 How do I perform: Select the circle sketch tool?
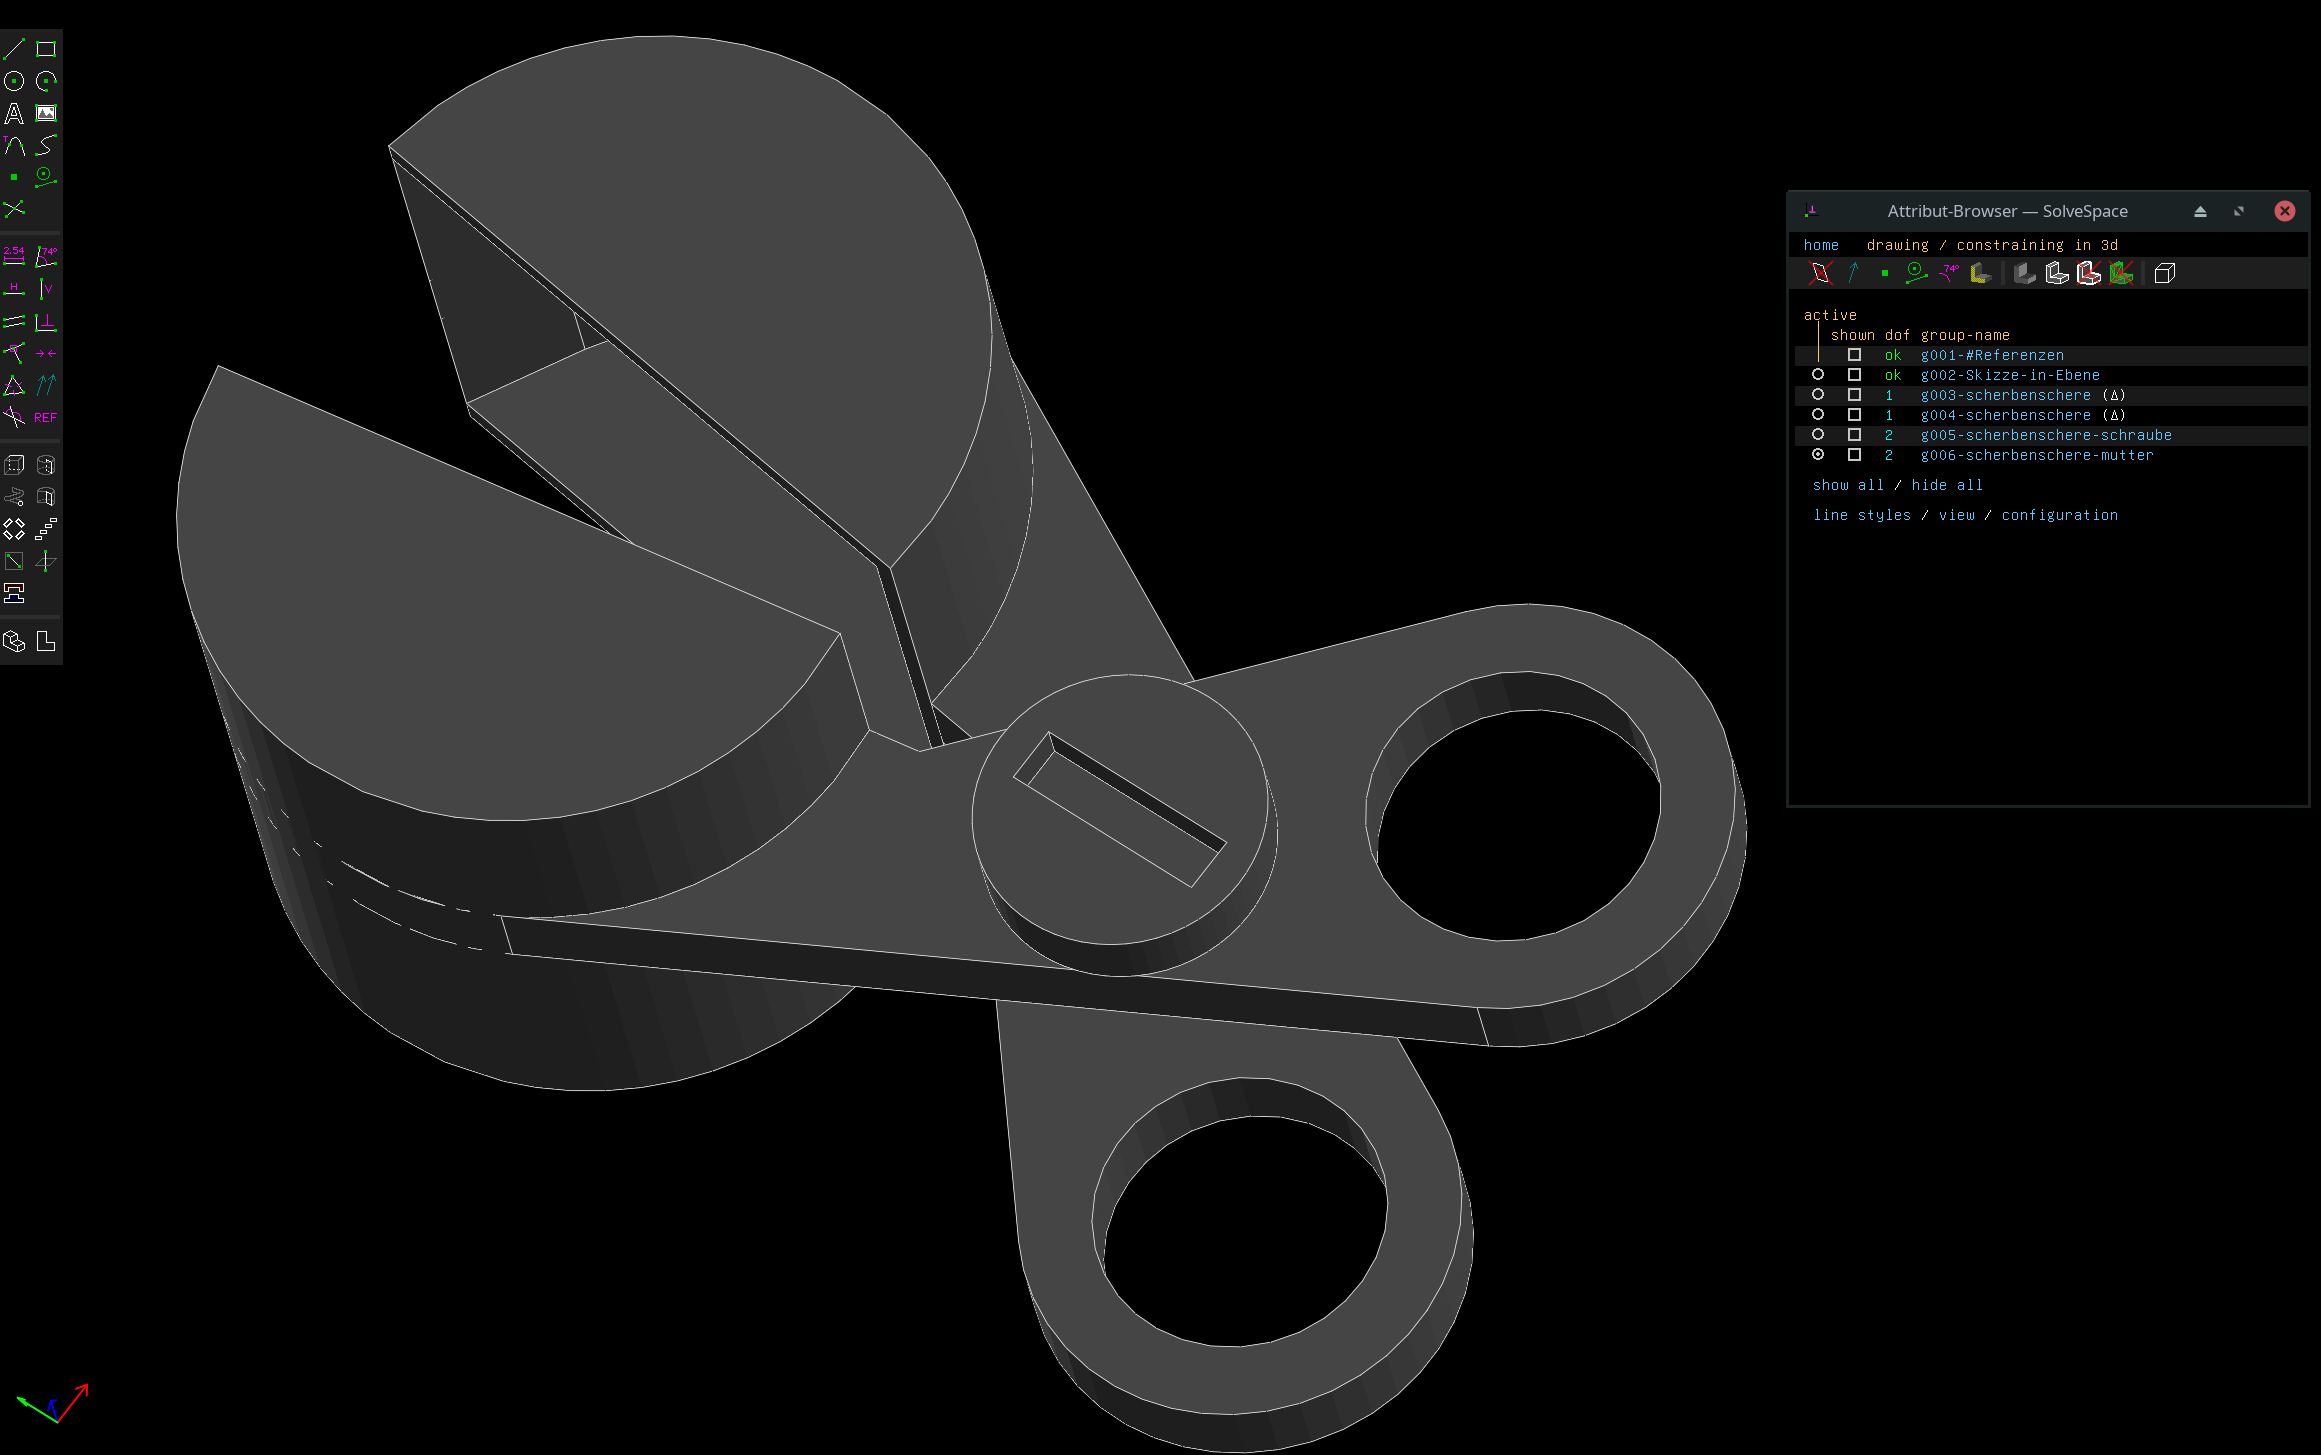click(14, 81)
